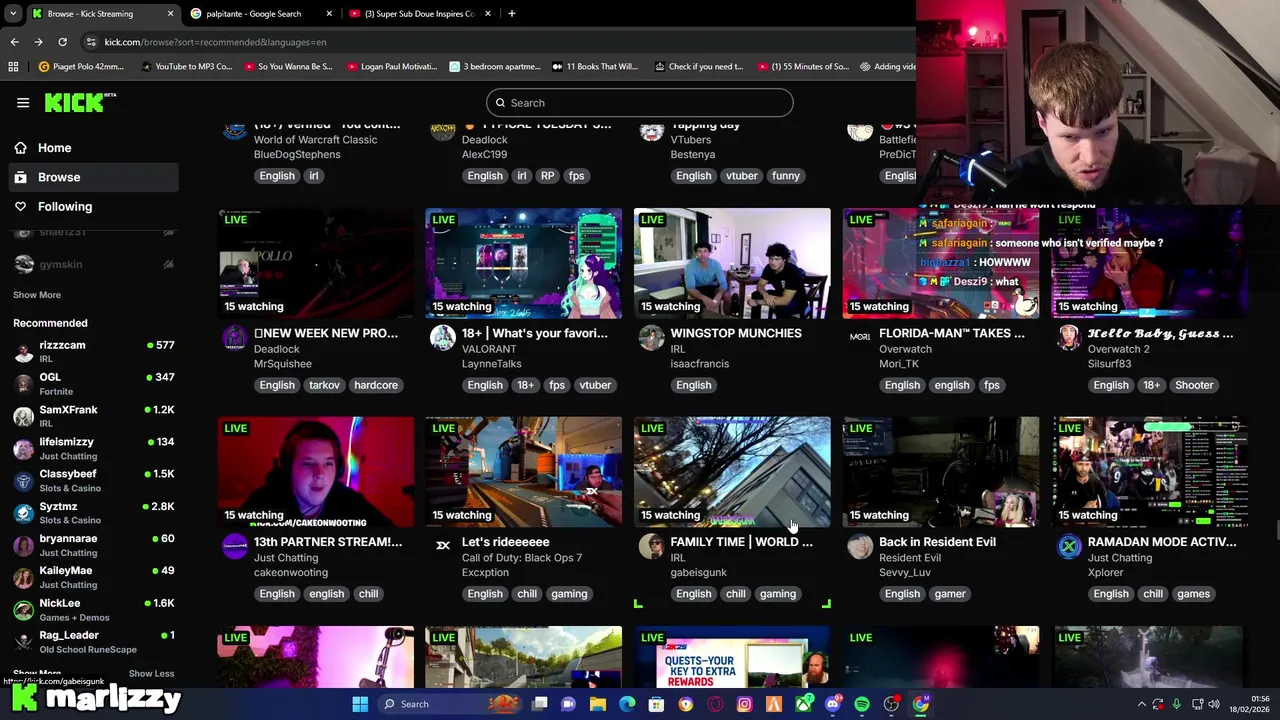
Task: Select the vtuber tag under LaynneTalks
Action: [x=595, y=385]
